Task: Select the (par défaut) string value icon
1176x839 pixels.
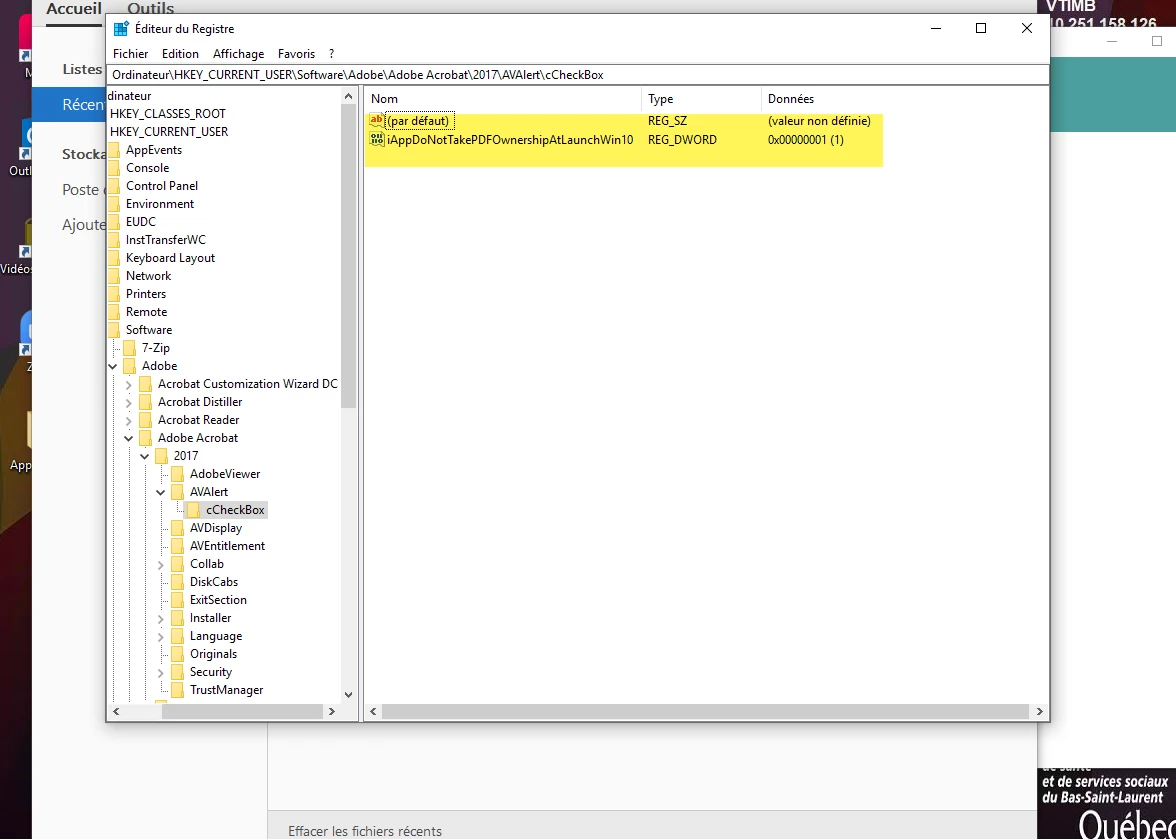Action: coord(376,121)
